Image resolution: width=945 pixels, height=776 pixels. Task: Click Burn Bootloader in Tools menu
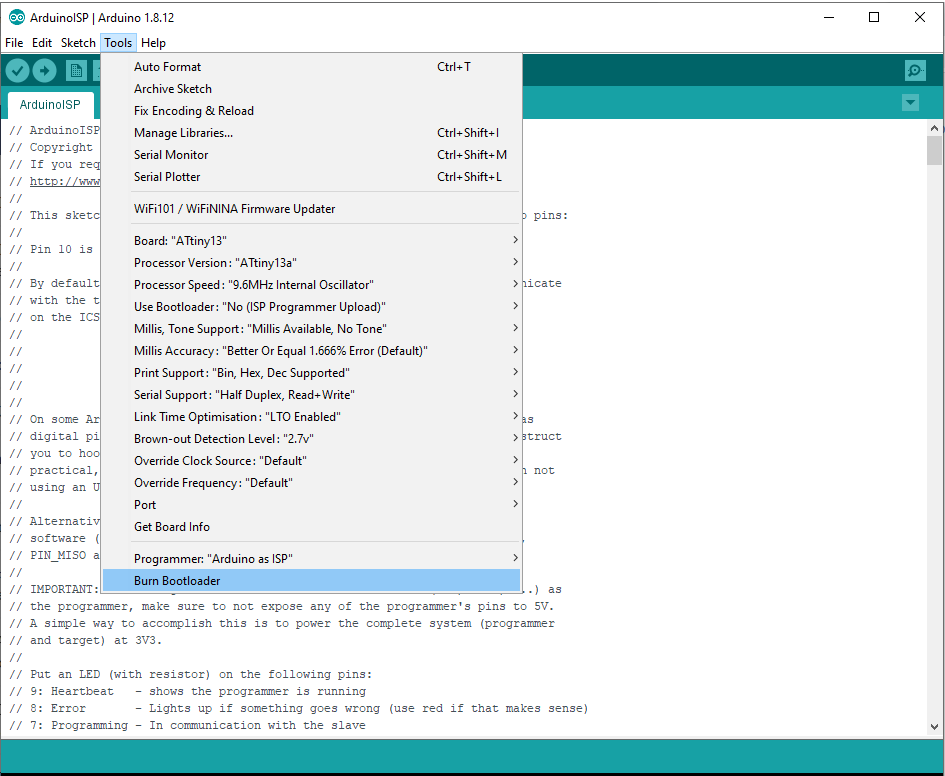[x=311, y=581]
